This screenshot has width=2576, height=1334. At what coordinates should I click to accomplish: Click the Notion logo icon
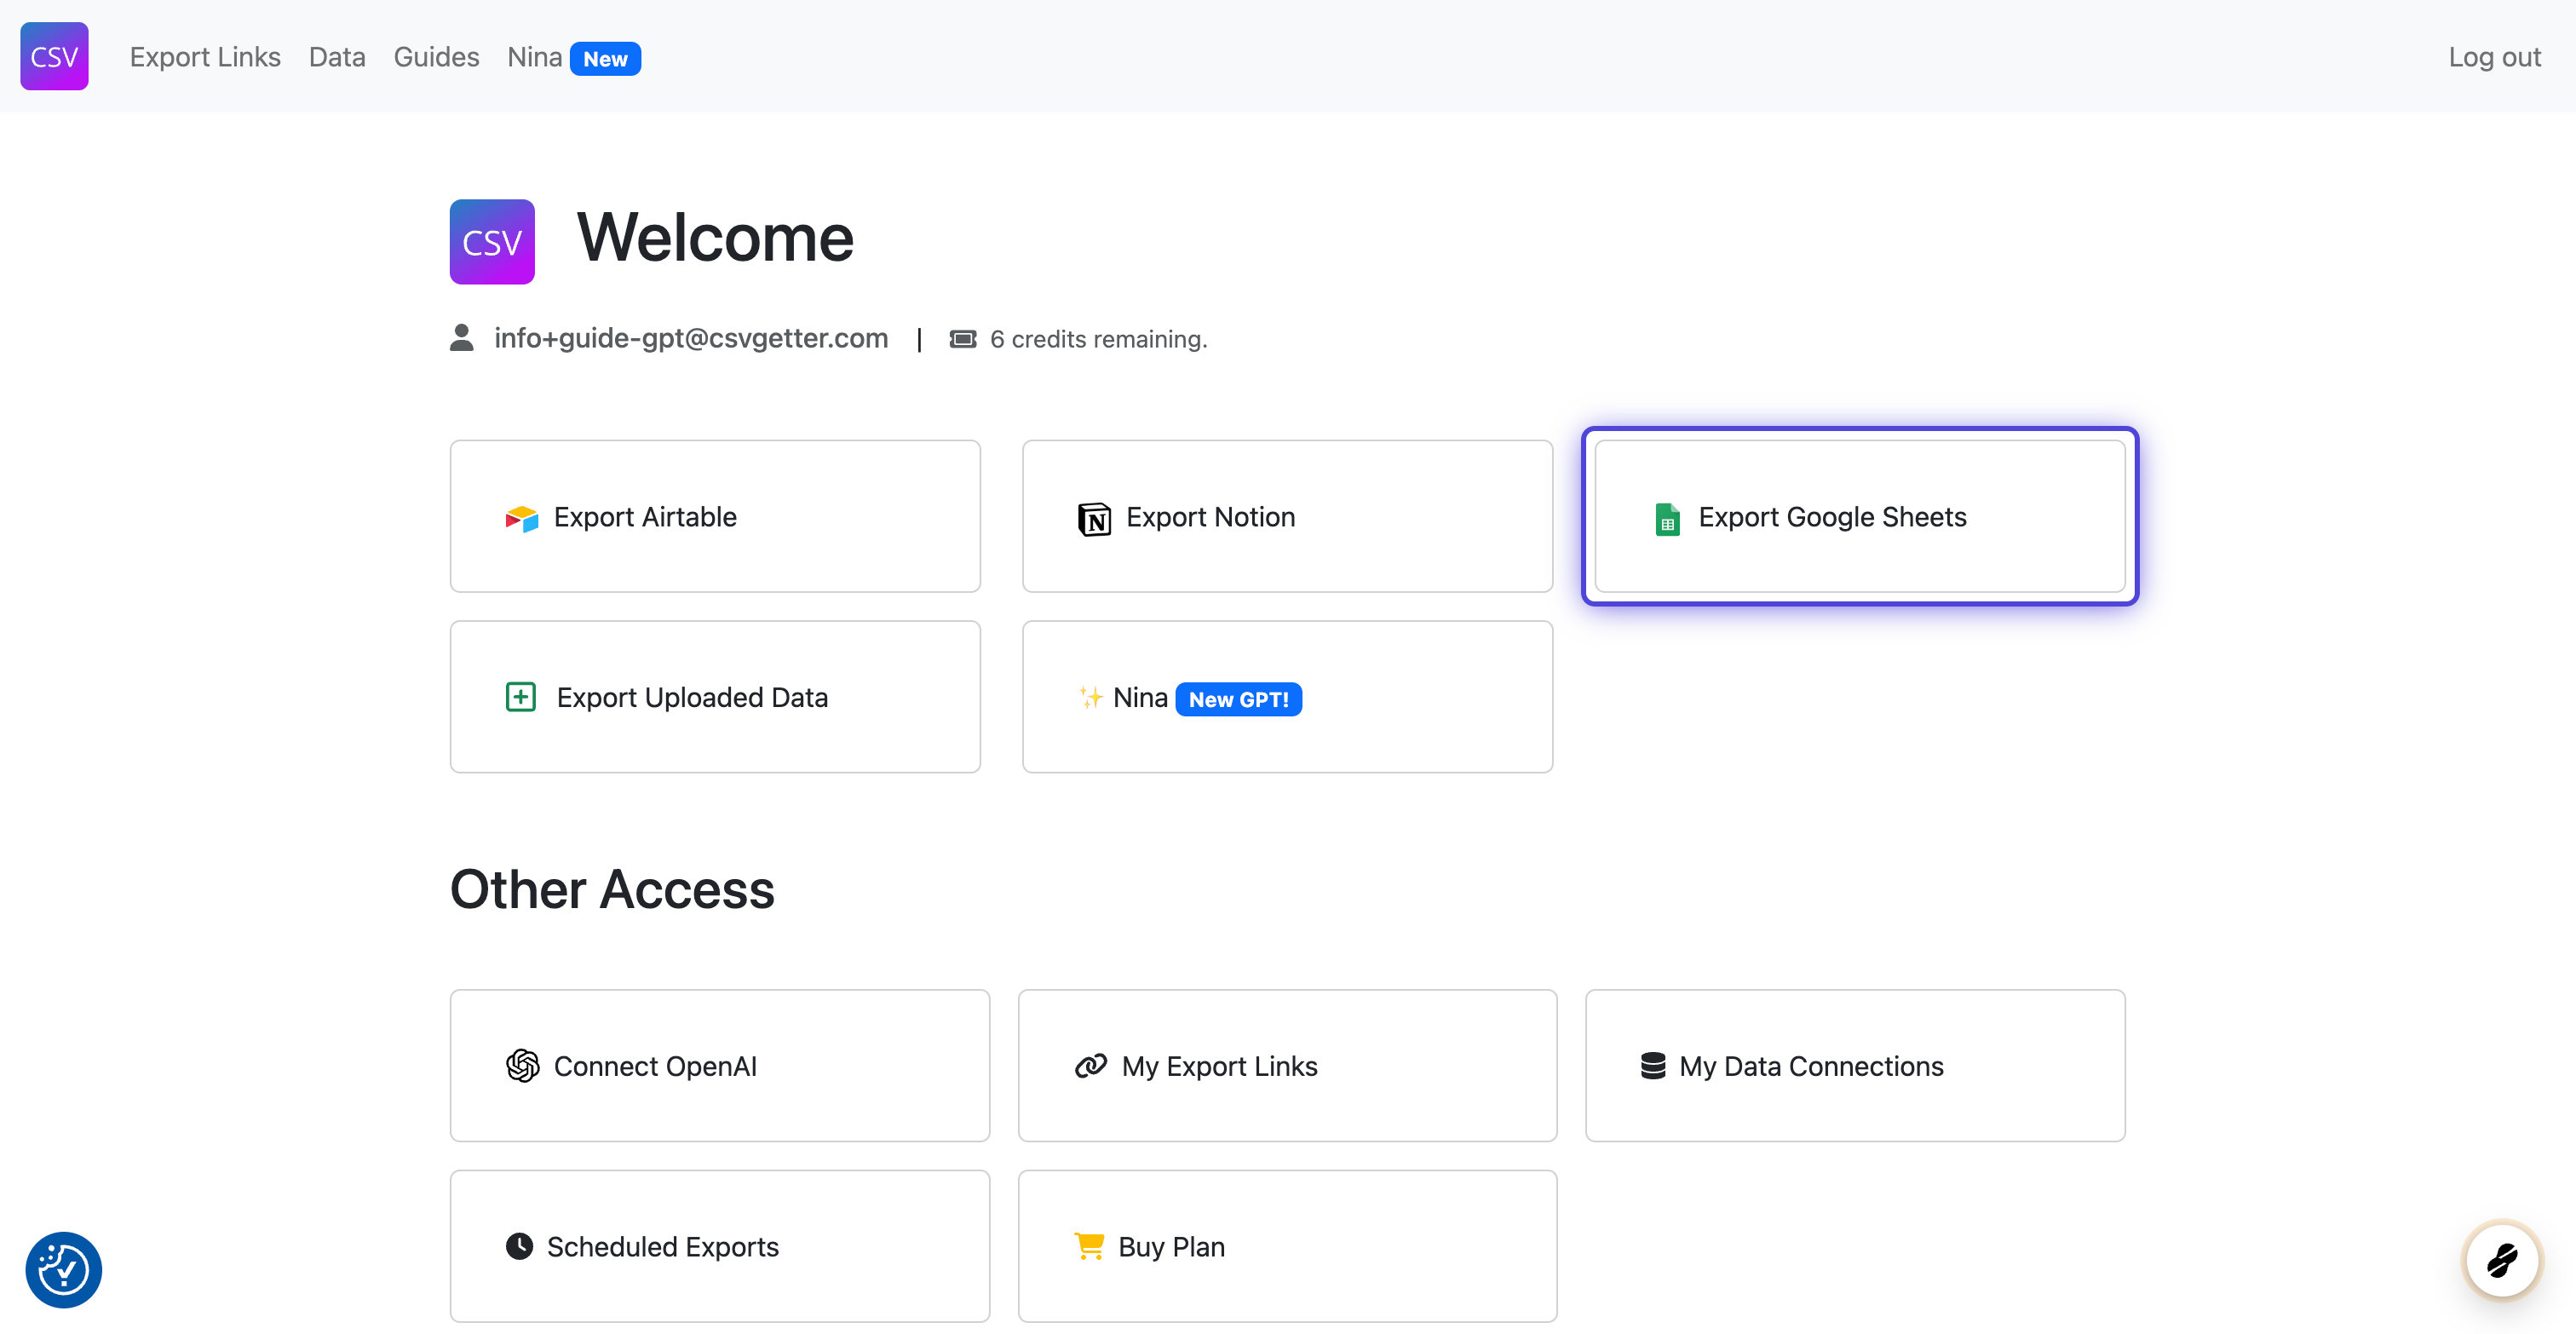pos(1094,519)
